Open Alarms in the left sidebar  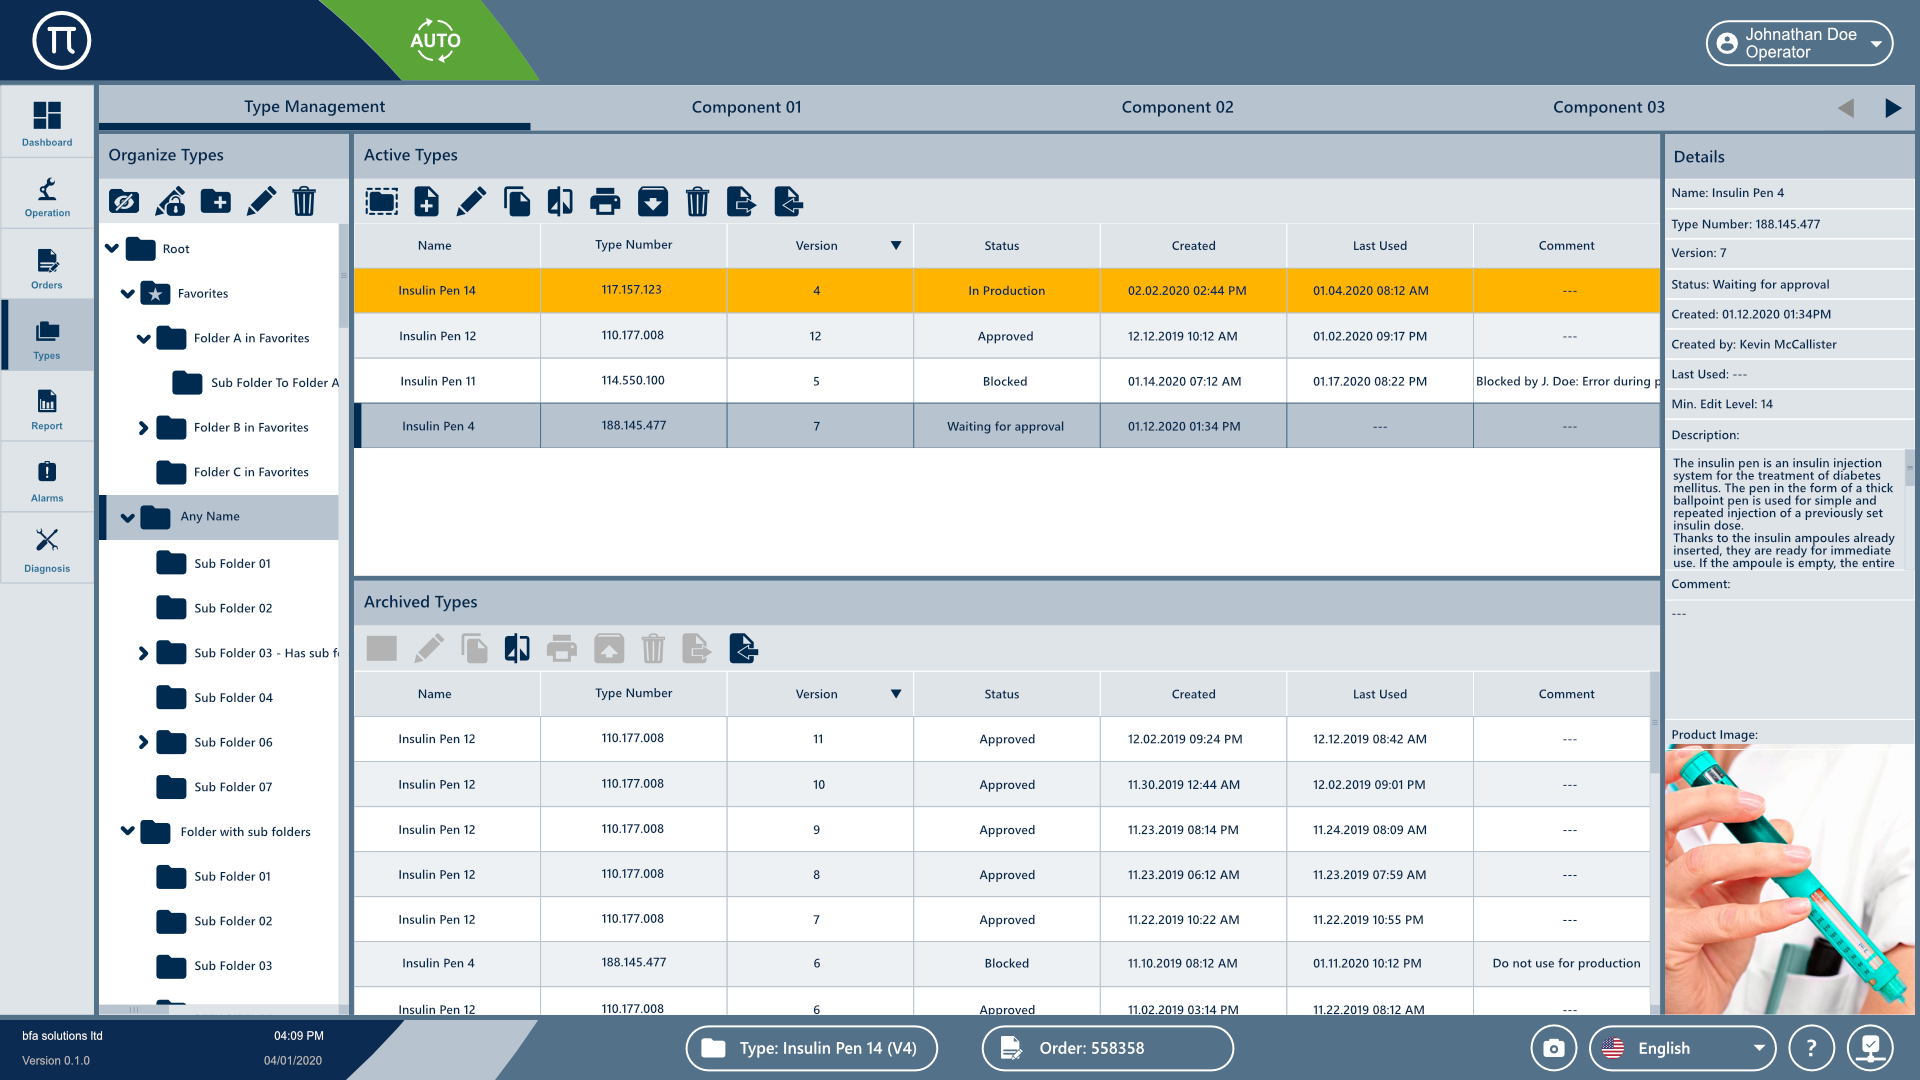(x=47, y=480)
